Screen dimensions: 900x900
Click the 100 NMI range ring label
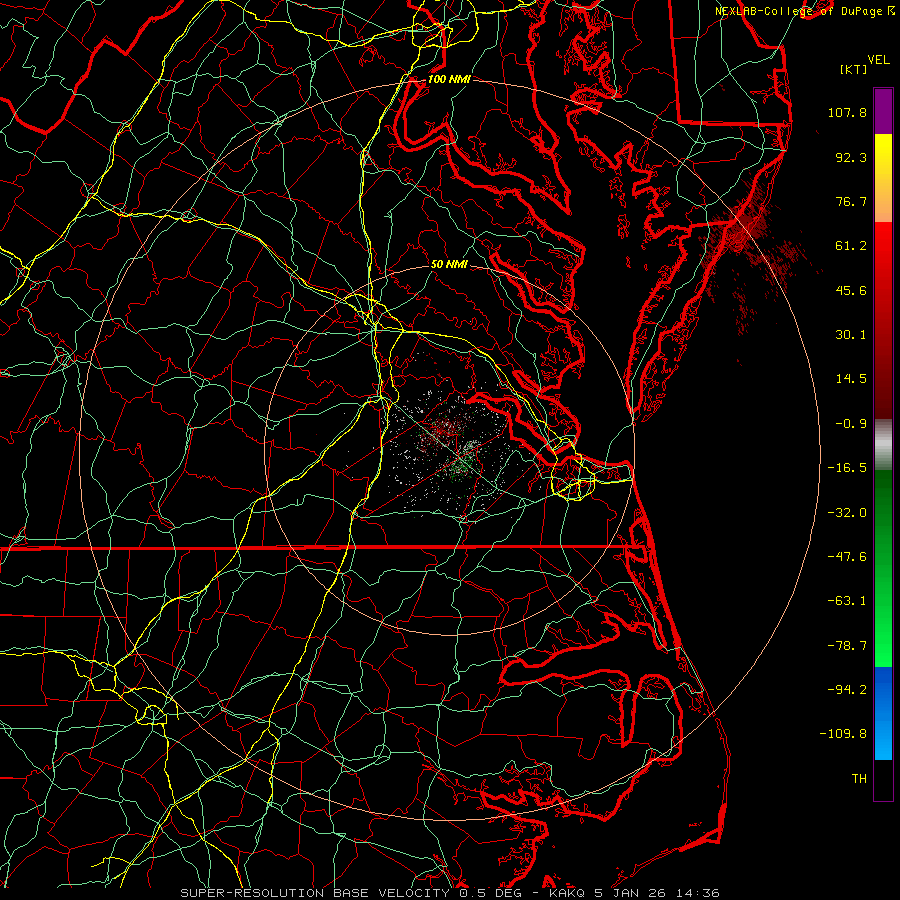click(x=449, y=79)
